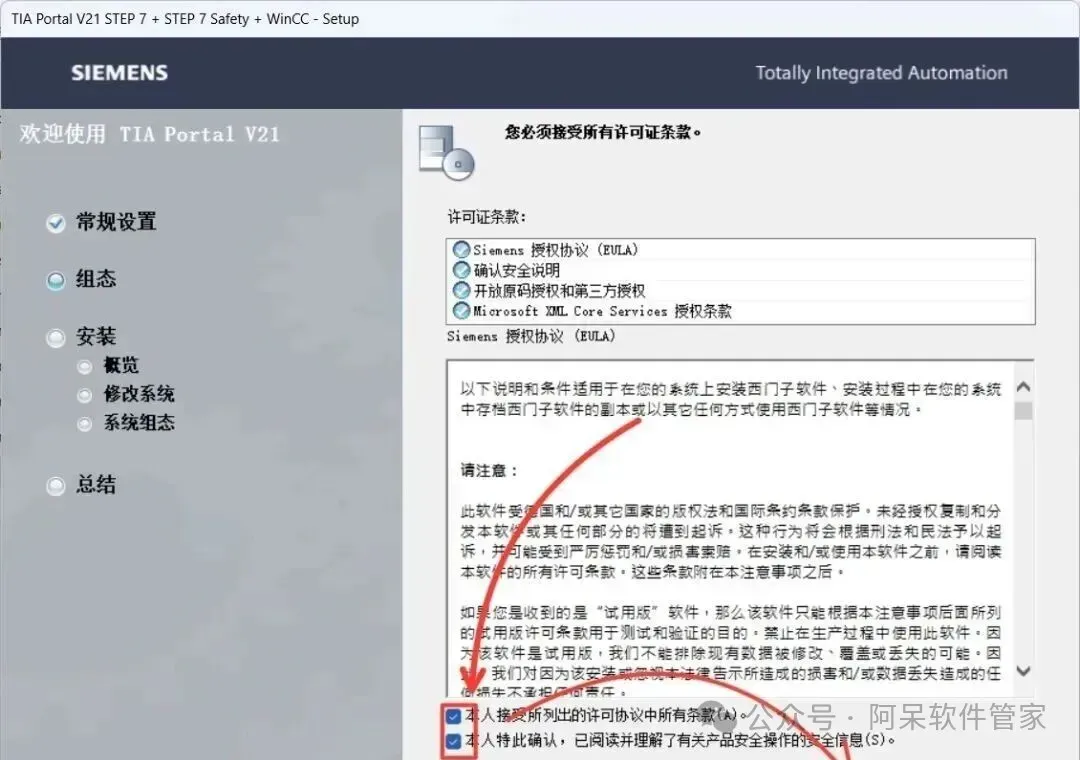Click the globe icon beside 确认安全说明
Image resolution: width=1080 pixels, height=760 pixels.
pos(461,270)
